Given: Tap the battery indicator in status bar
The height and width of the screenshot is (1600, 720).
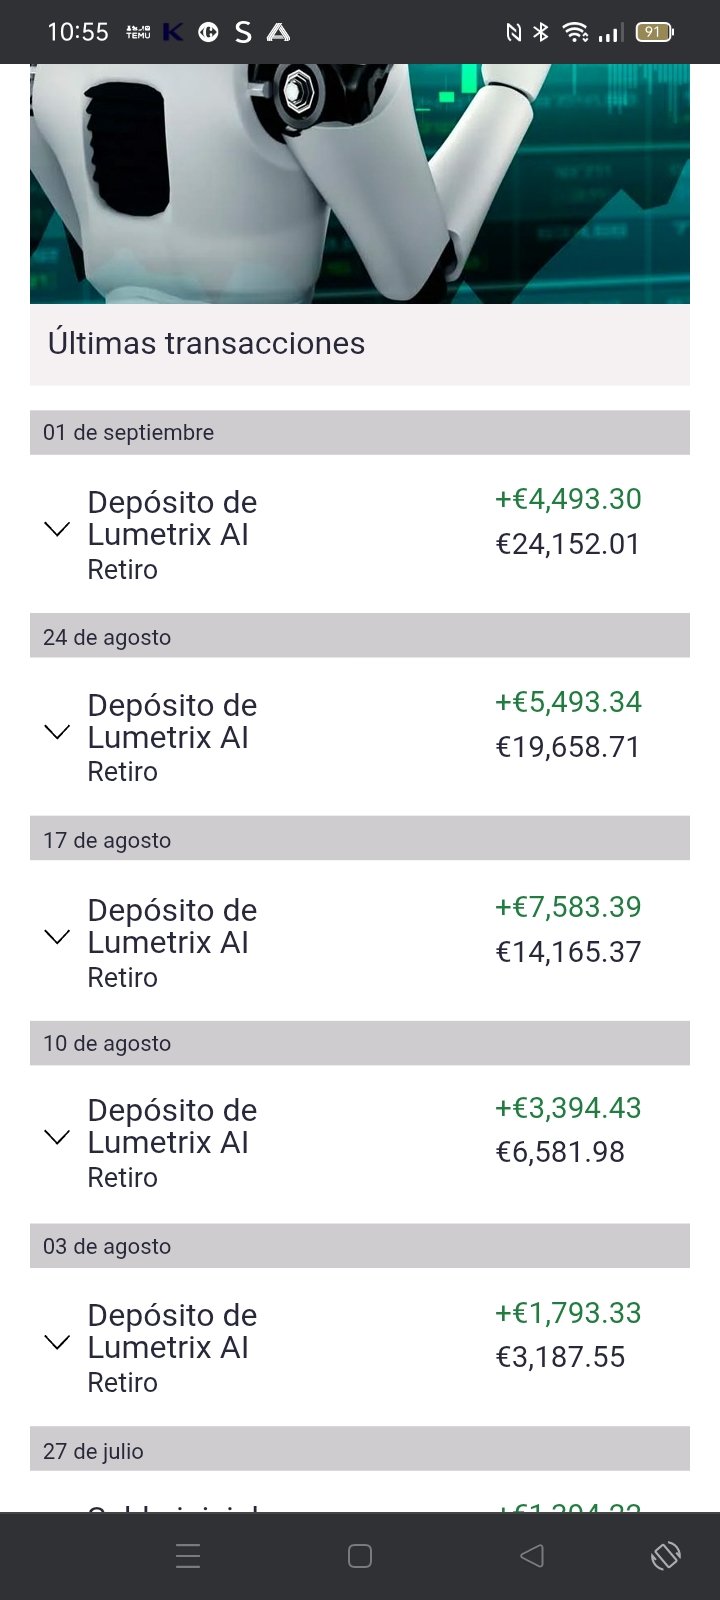Looking at the screenshot, I should [655, 32].
